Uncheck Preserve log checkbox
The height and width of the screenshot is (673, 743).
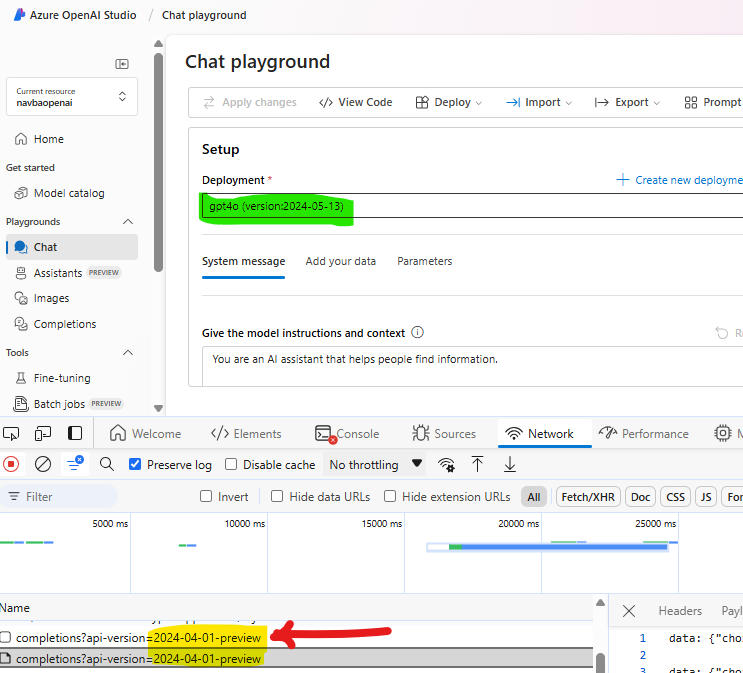coord(135,464)
